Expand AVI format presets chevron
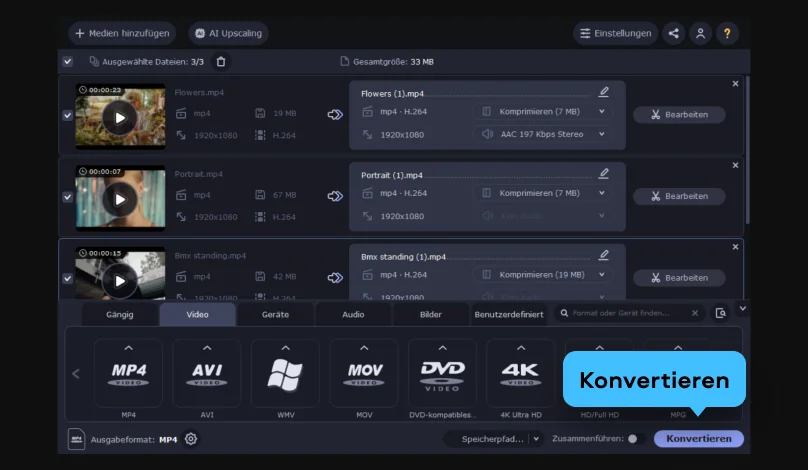The image size is (808, 470). (207, 348)
